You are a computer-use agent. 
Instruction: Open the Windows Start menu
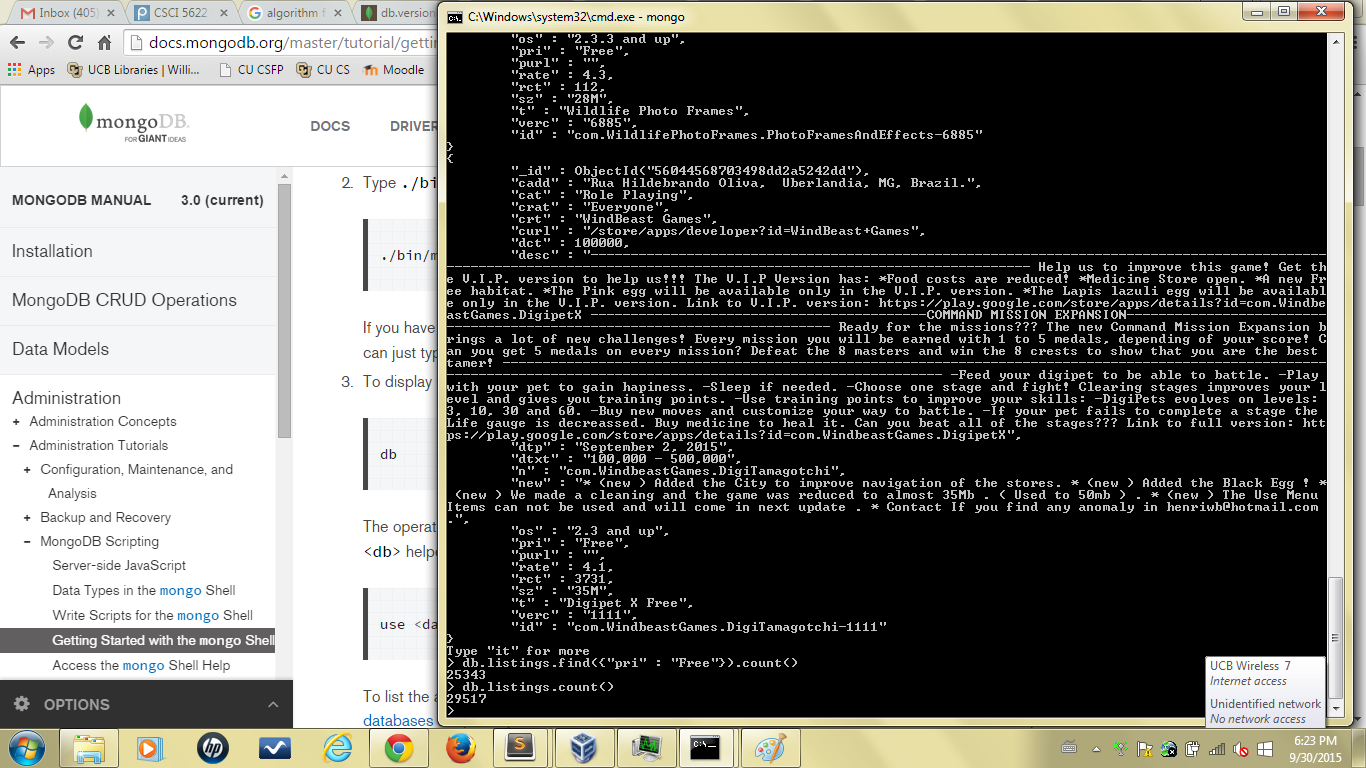click(25, 747)
